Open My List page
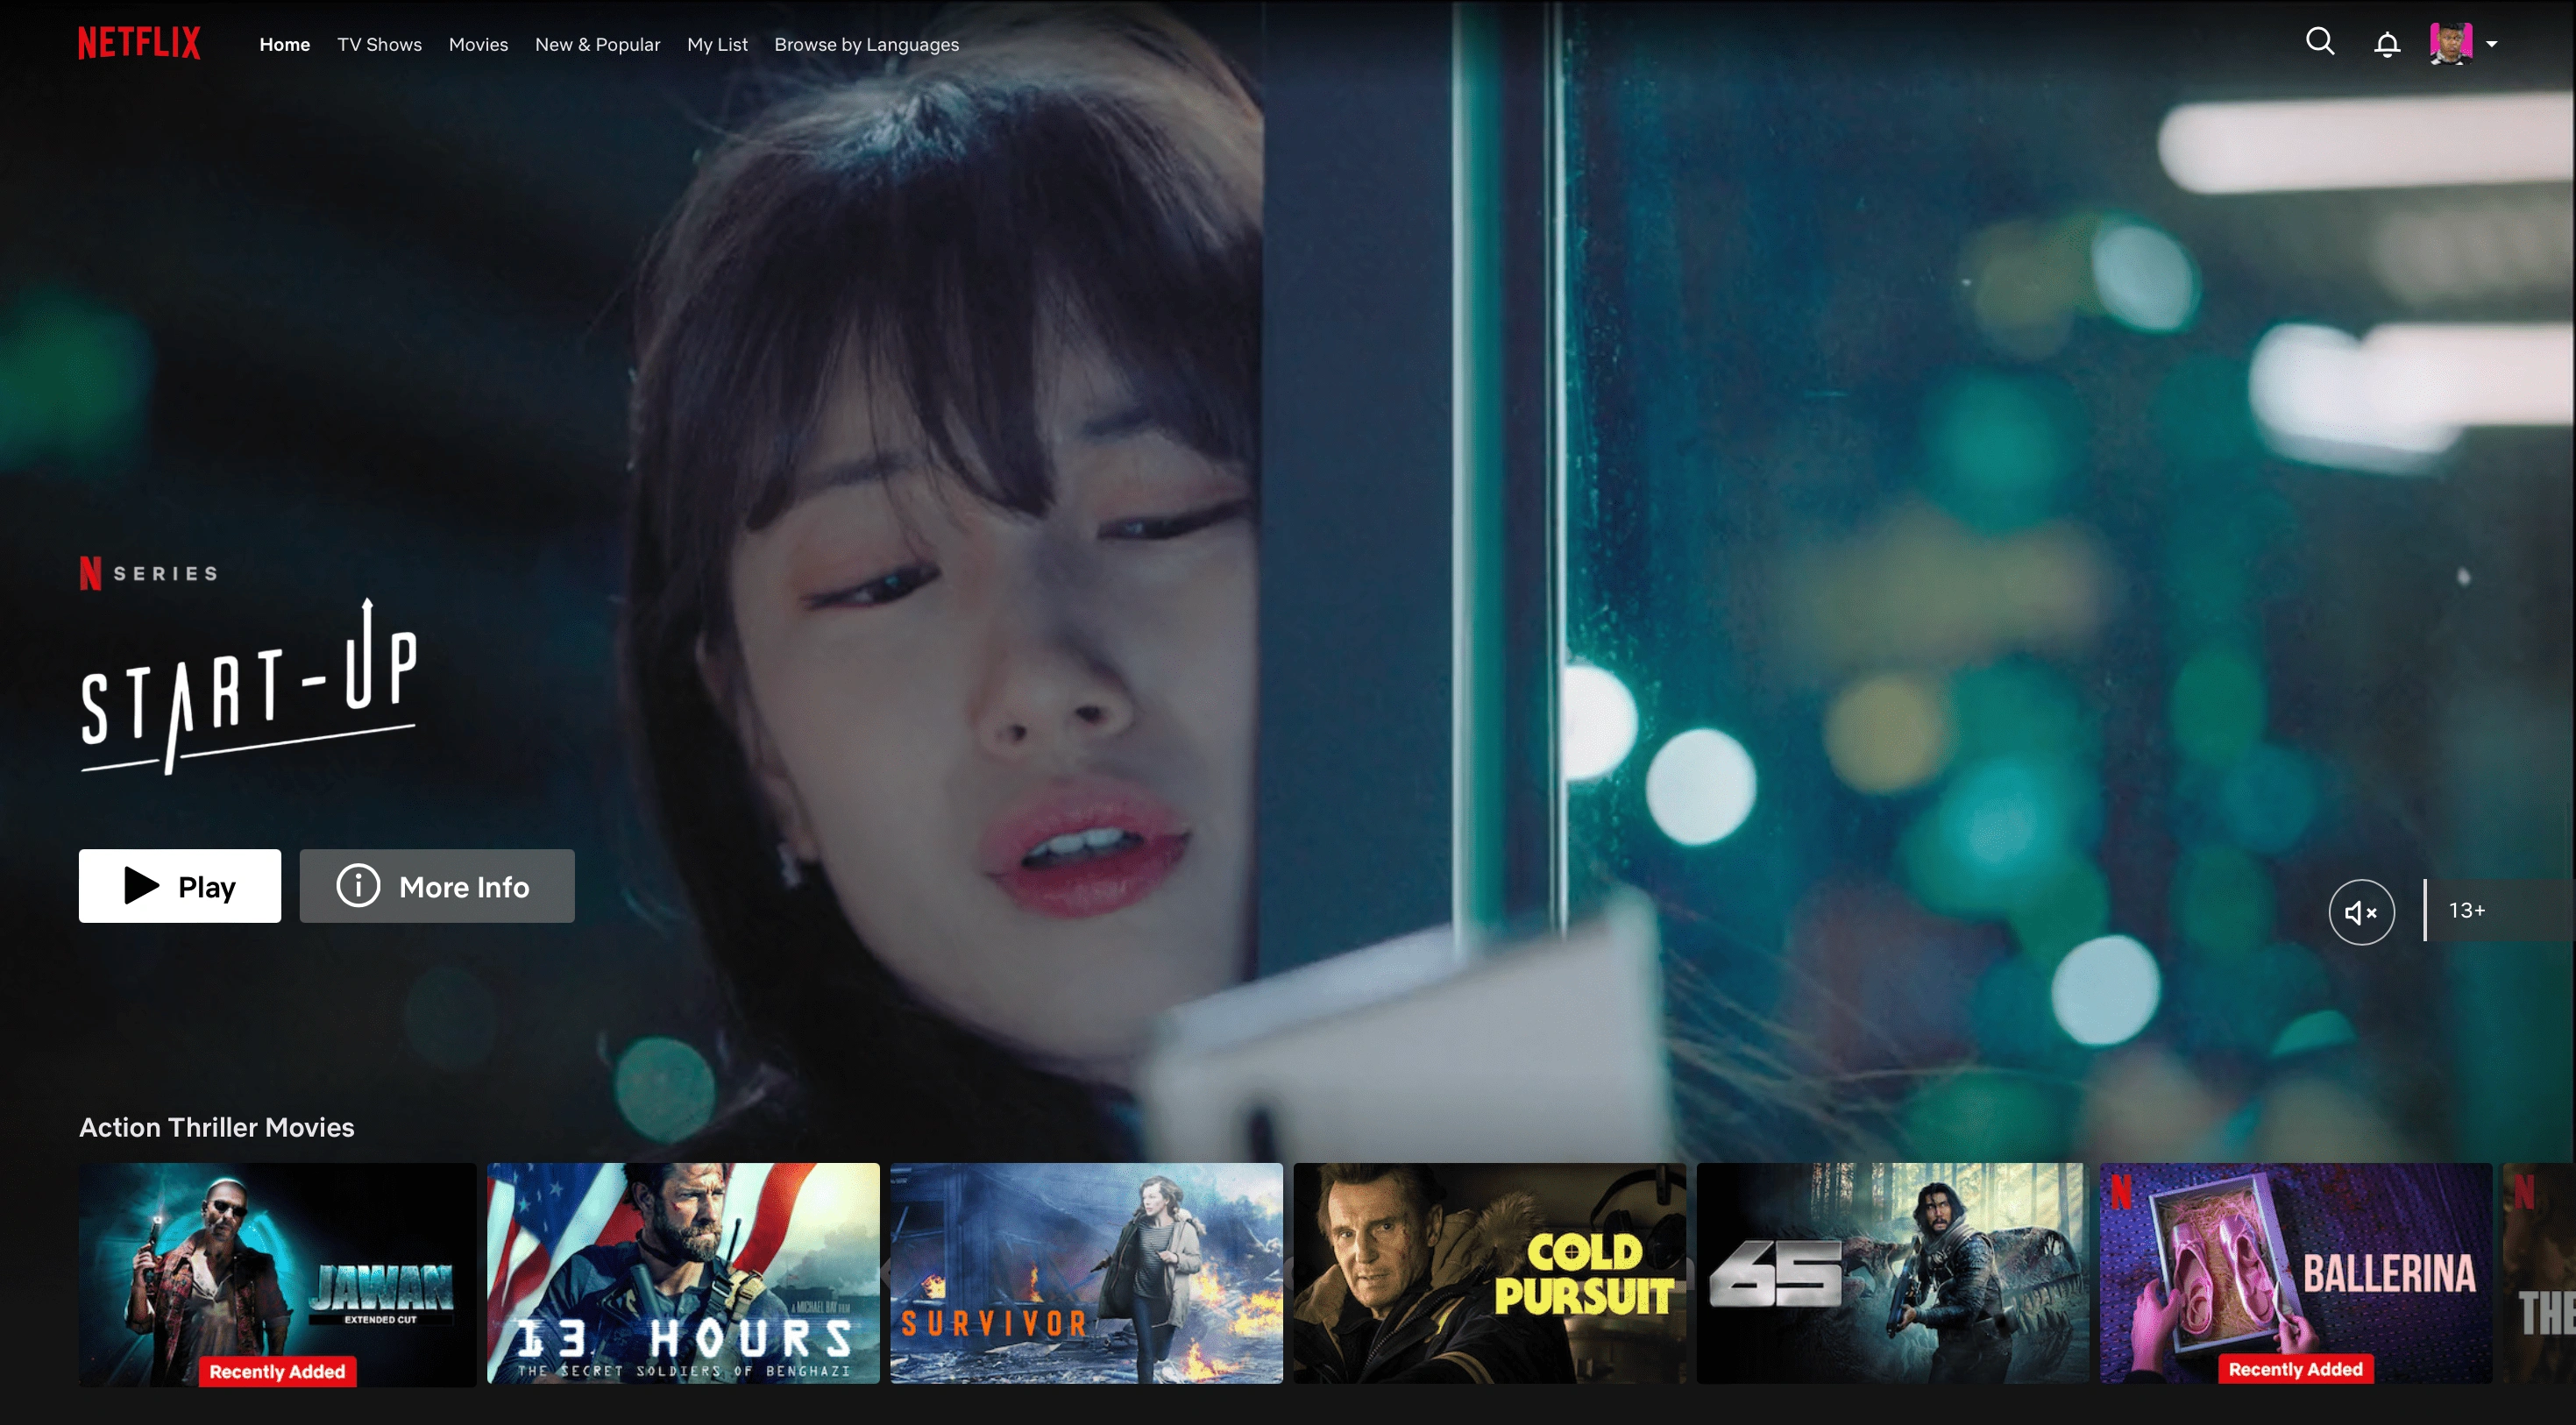 click(717, 44)
